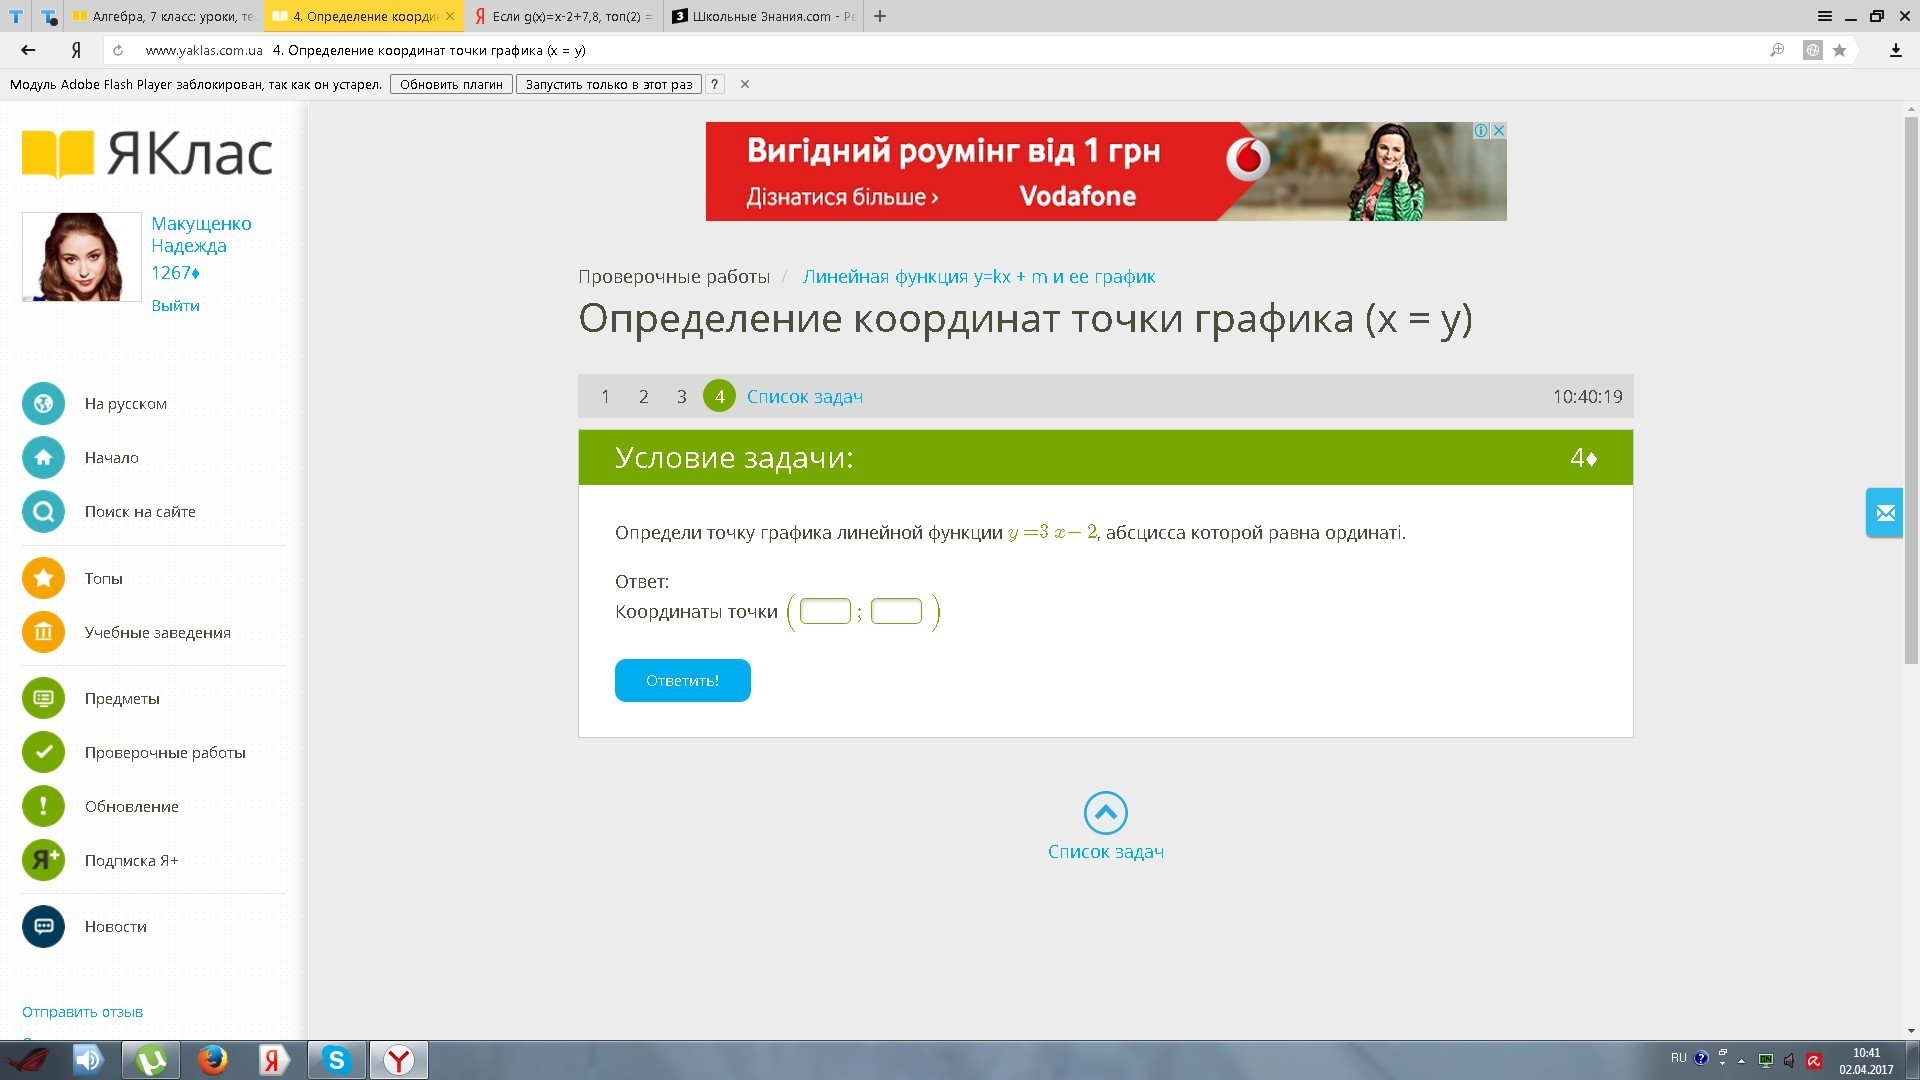Open the Предметы subjects icon
Screen dimensions: 1920x1080
click(x=43, y=698)
